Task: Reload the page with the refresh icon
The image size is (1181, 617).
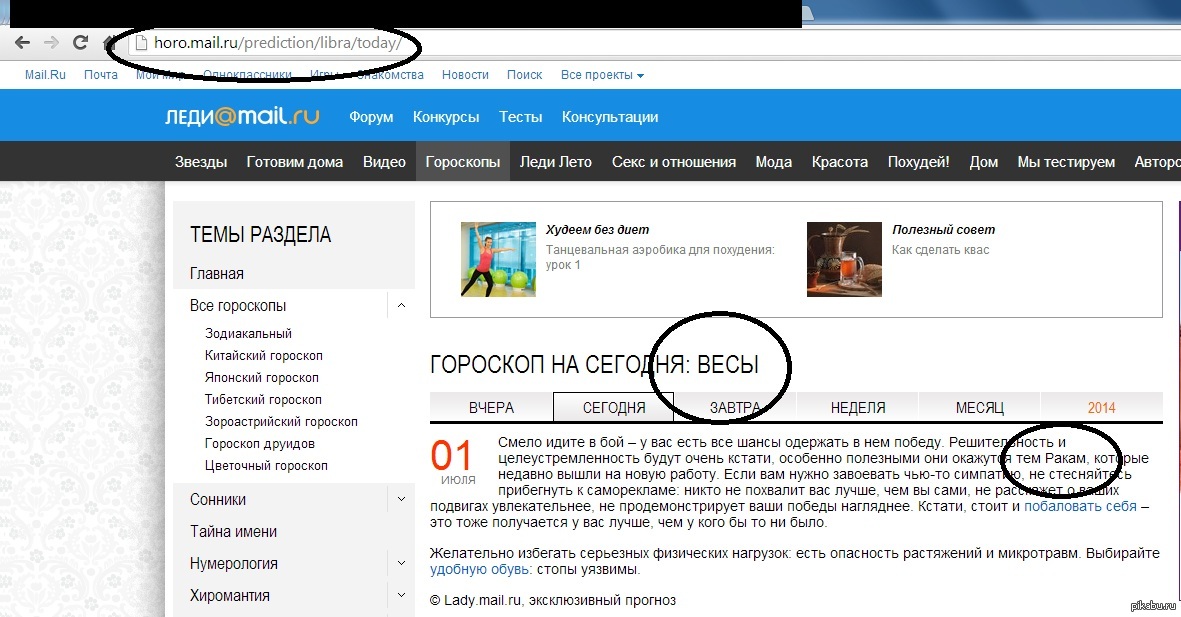Action: 80,43
